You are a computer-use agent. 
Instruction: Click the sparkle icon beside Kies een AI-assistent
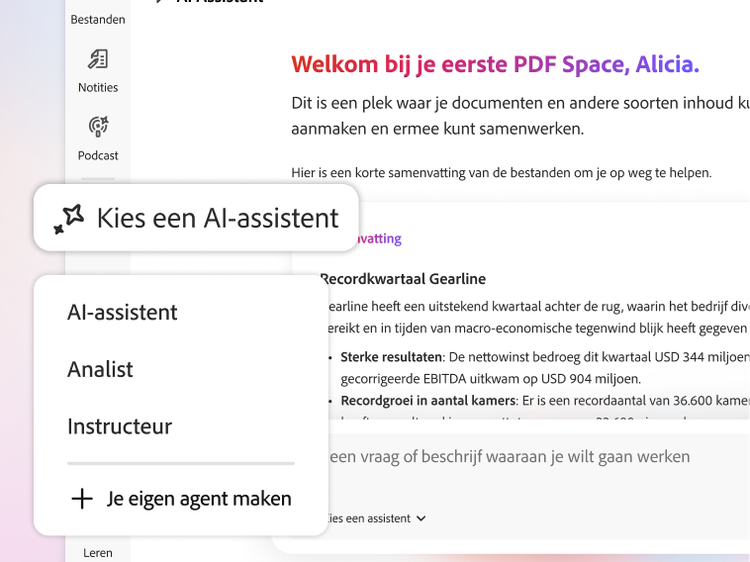tap(69, 219)
